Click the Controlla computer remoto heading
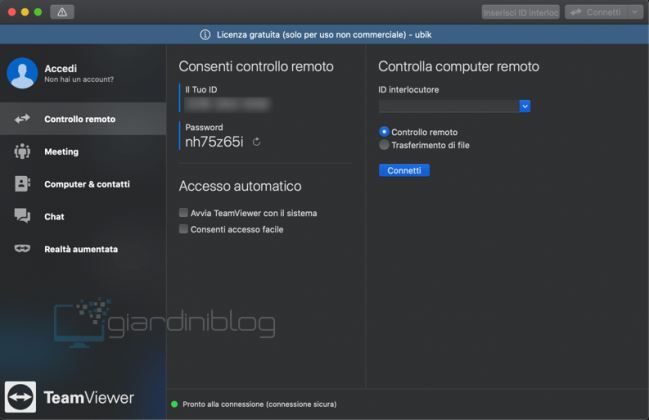Screen dimensions: 649x420 tap(459, 67)
